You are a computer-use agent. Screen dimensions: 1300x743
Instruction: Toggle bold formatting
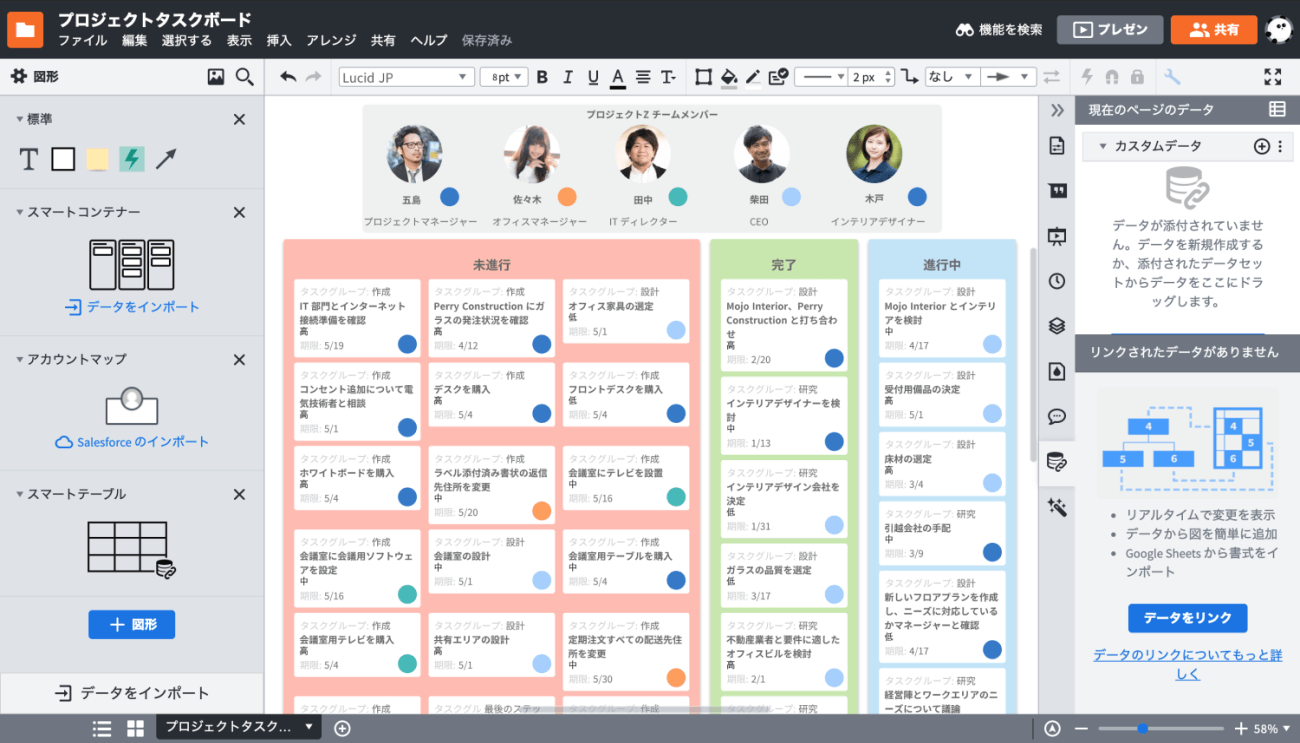[542, 77]
